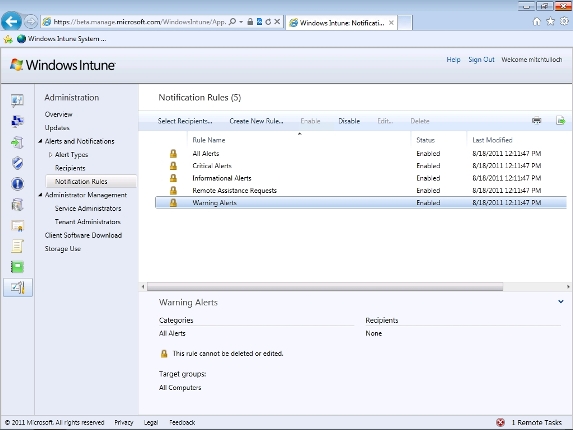Open Service Administrators page
This screenshot has width=573, height=430.
point(88,208)
